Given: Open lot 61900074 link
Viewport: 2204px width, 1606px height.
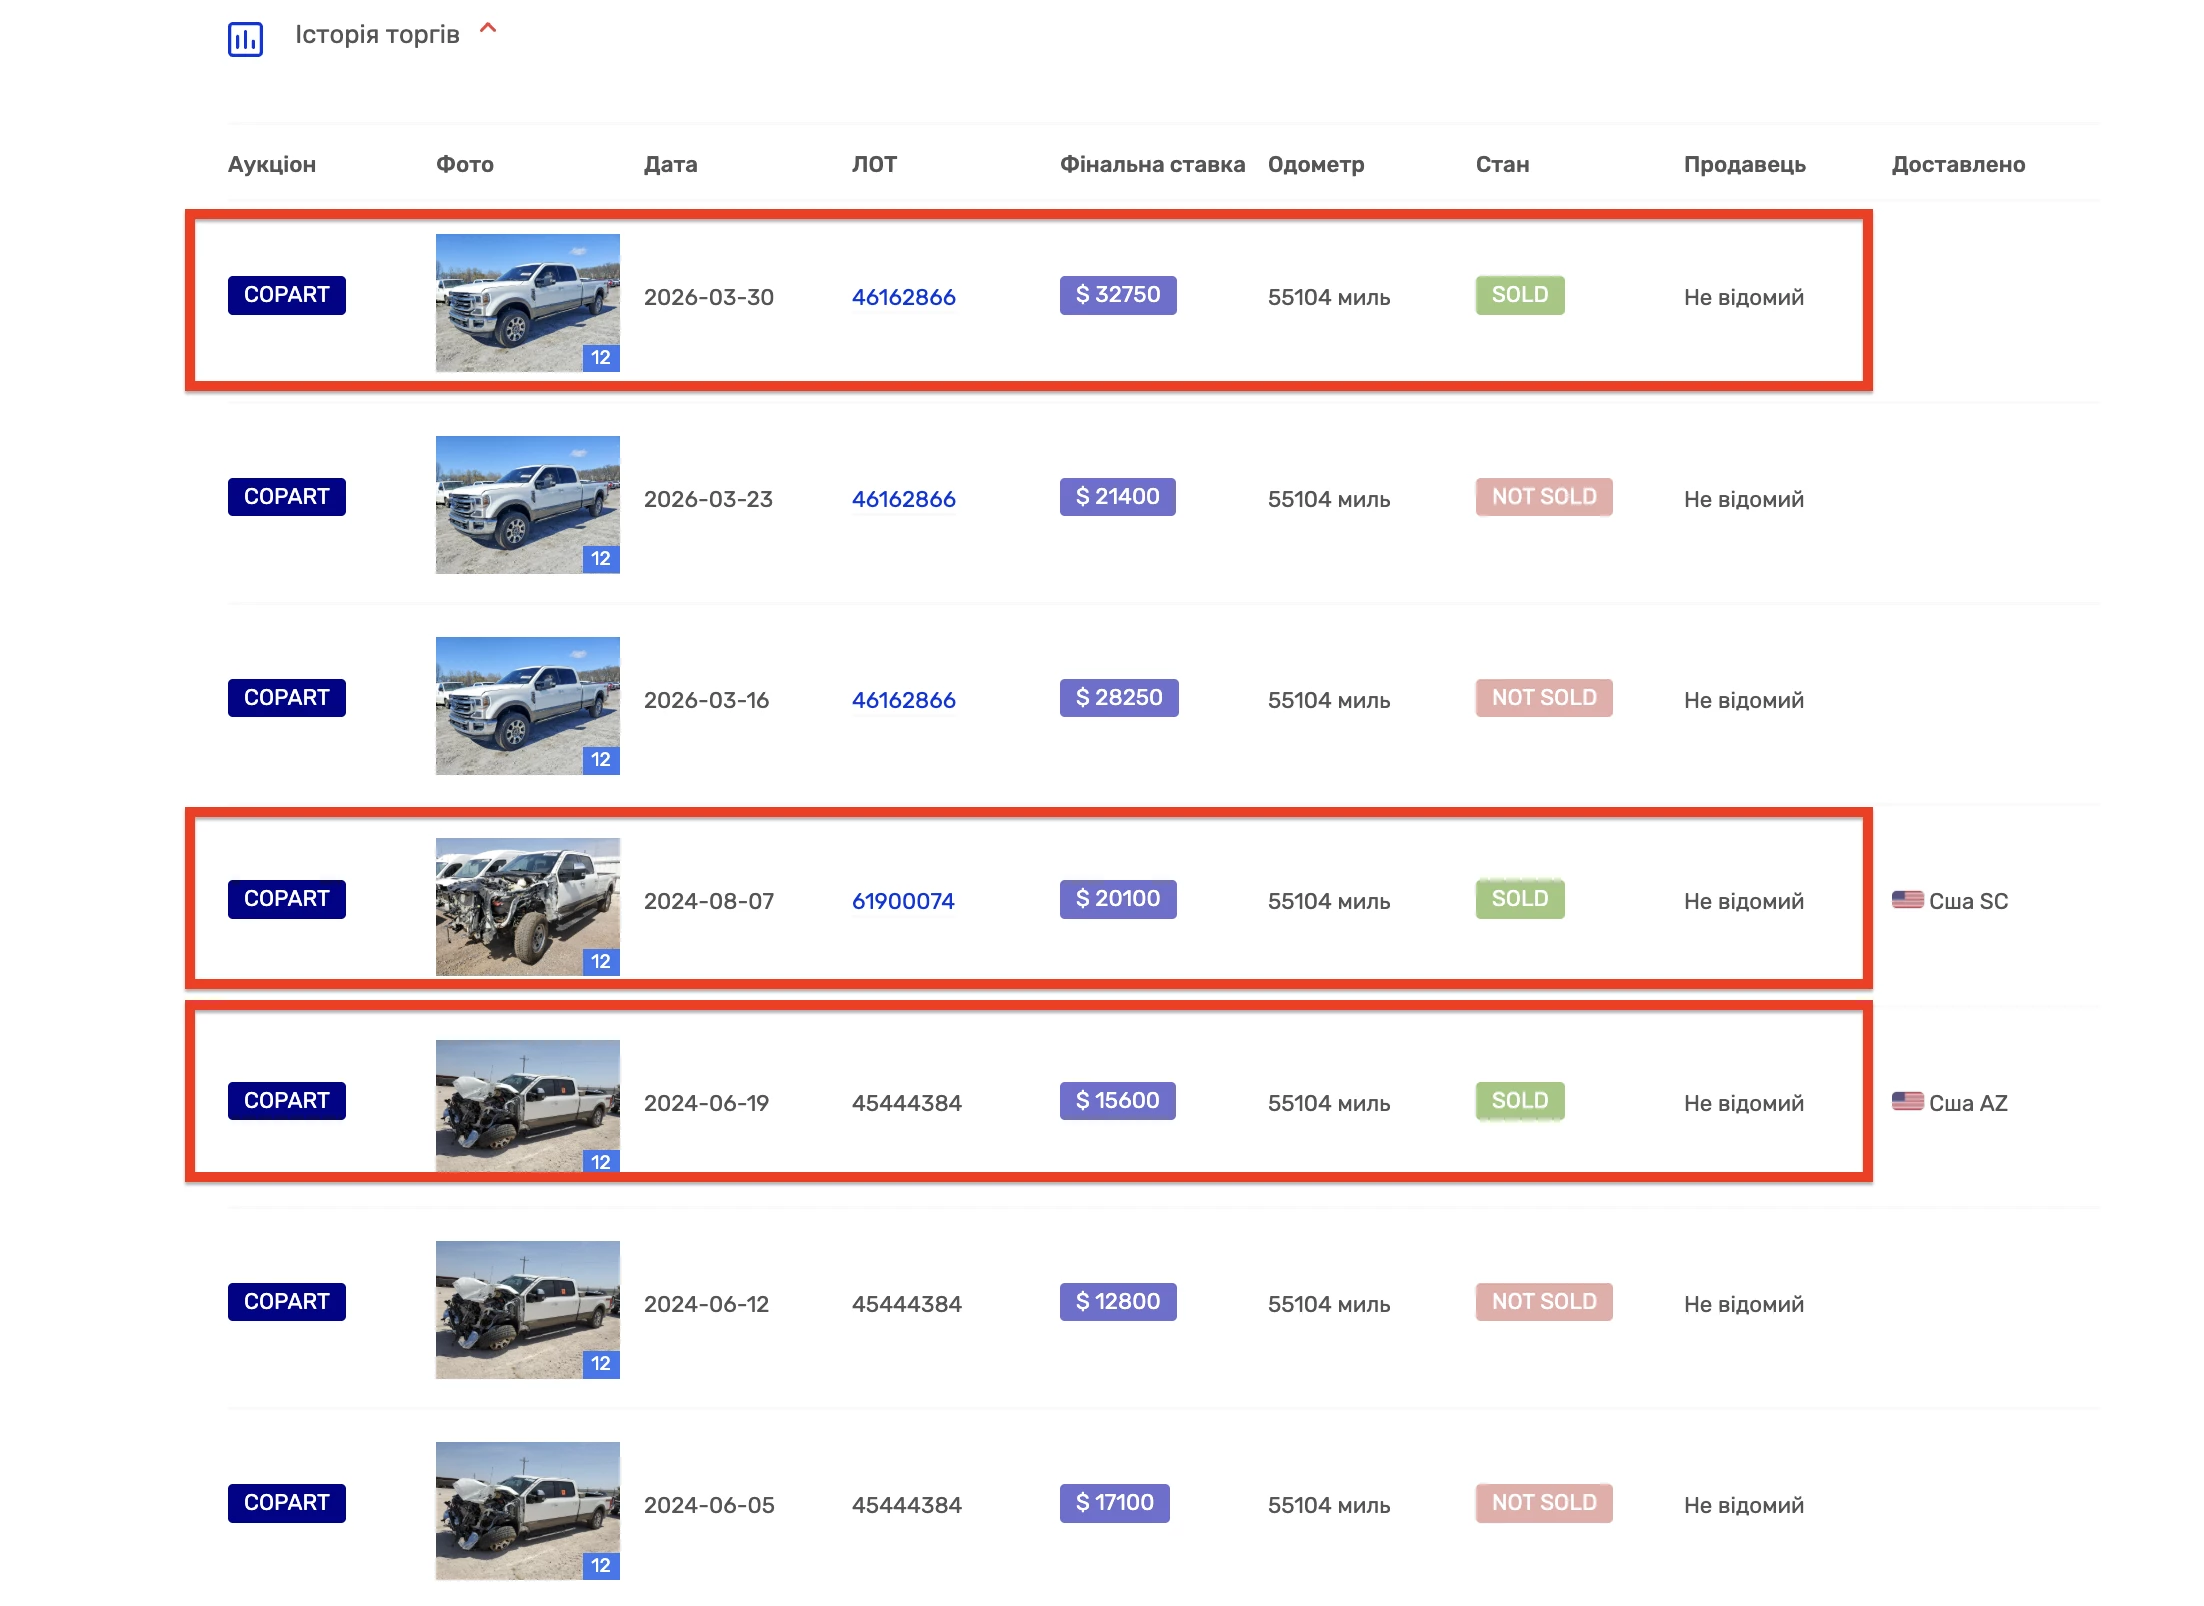Looking at the screenshot, I should [x=902, y=901].
